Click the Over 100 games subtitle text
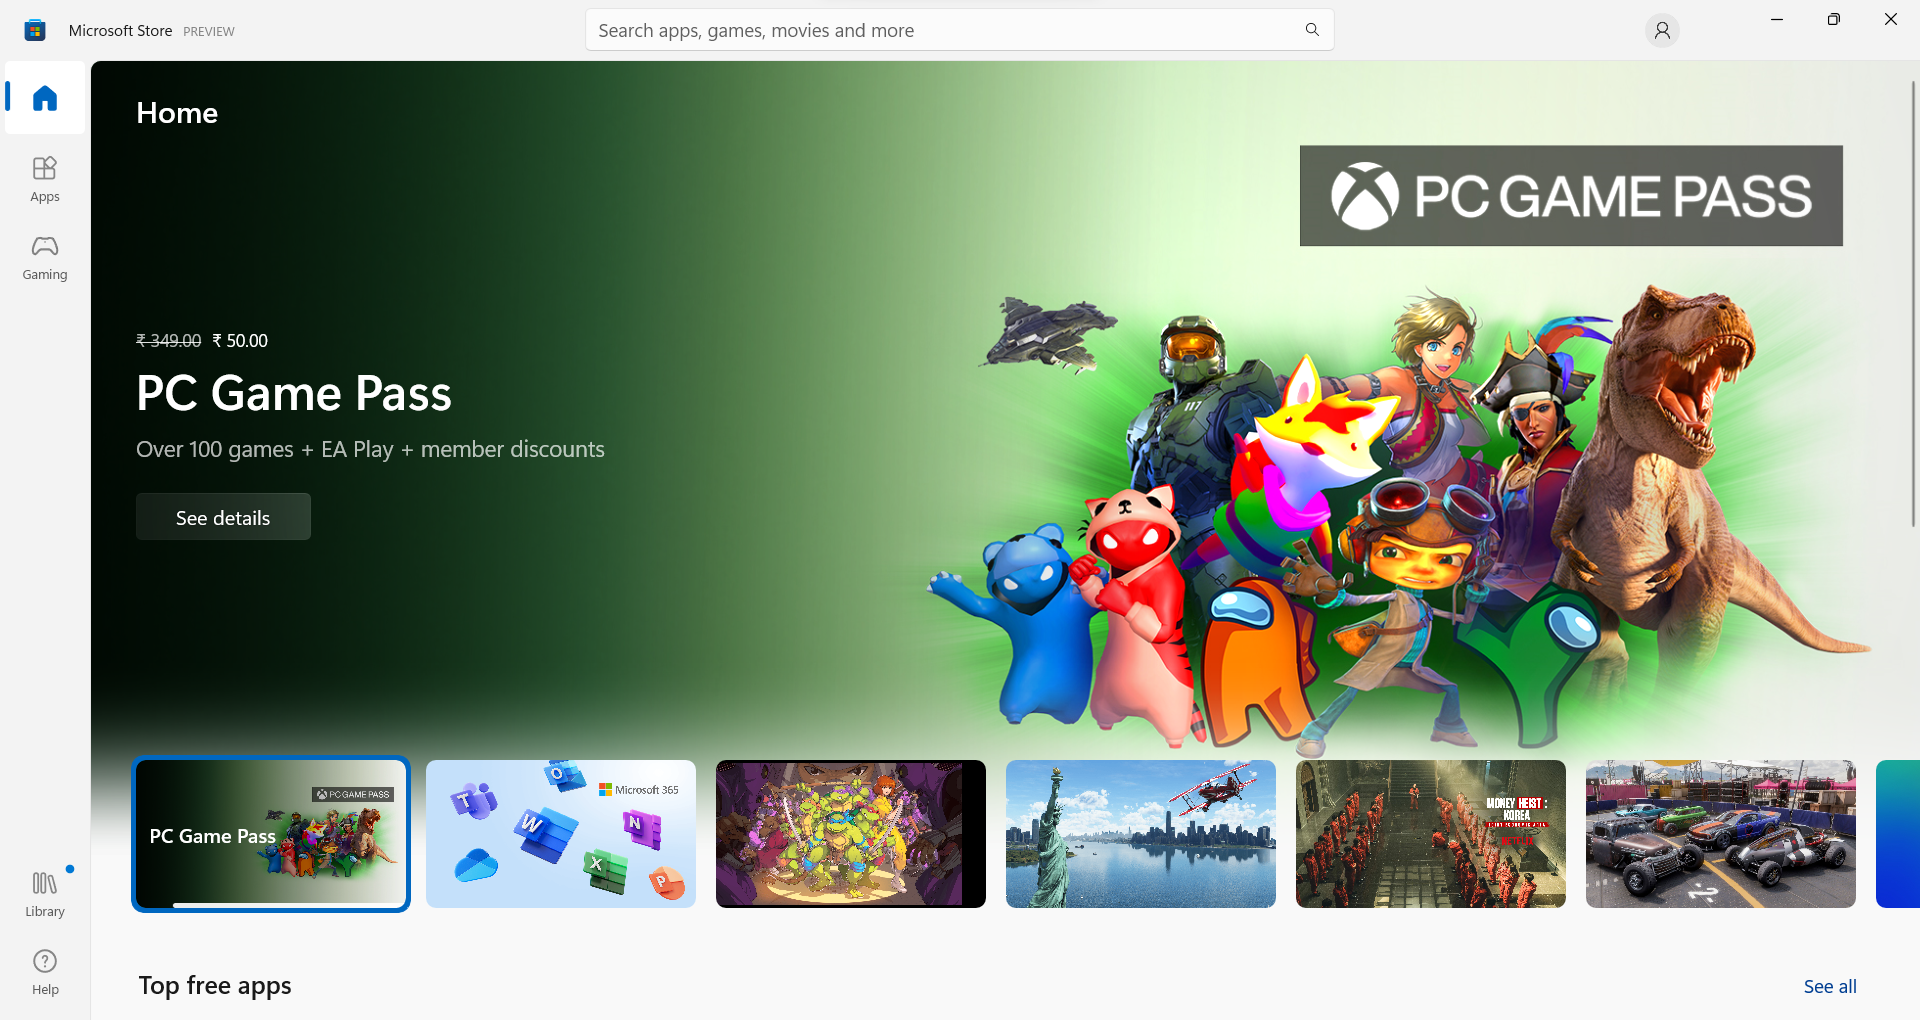 tap(370, 450)
